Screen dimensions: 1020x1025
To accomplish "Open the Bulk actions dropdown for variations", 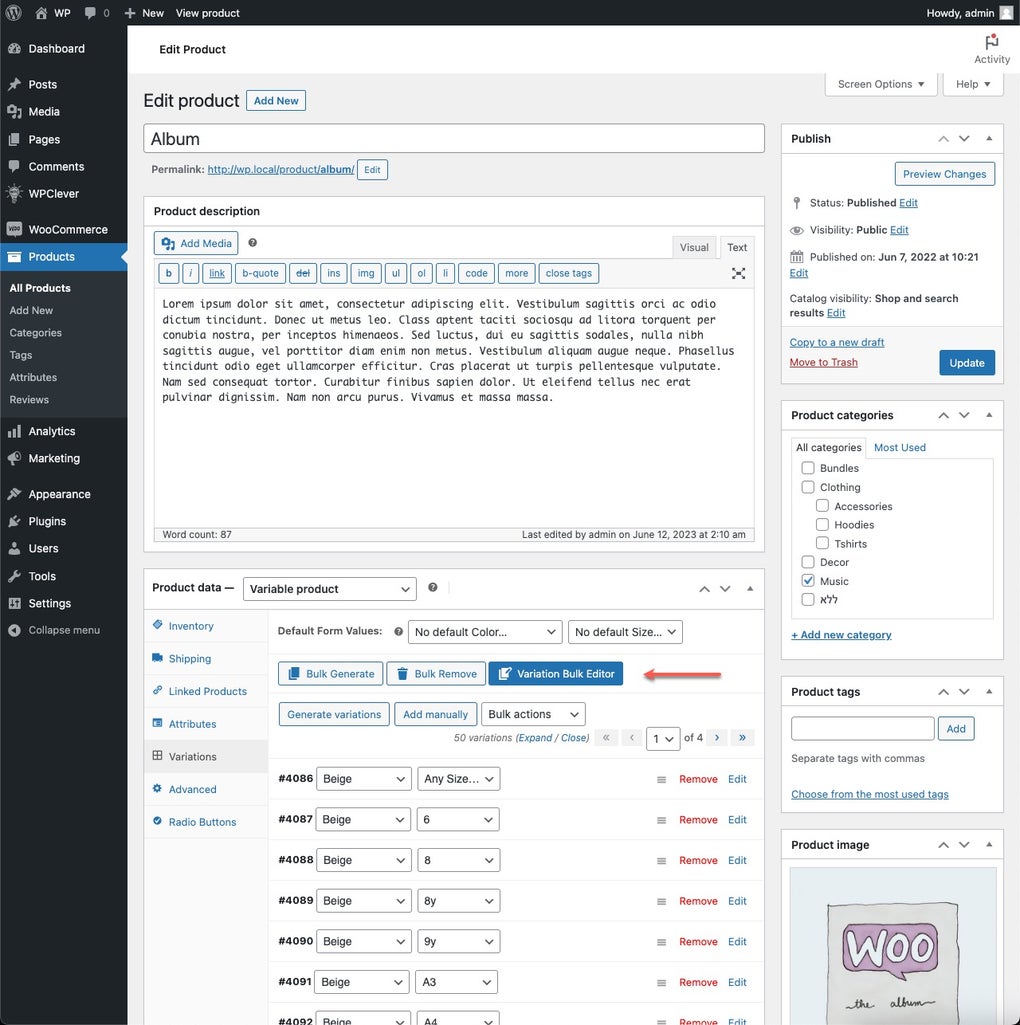I will click(533, 713).
